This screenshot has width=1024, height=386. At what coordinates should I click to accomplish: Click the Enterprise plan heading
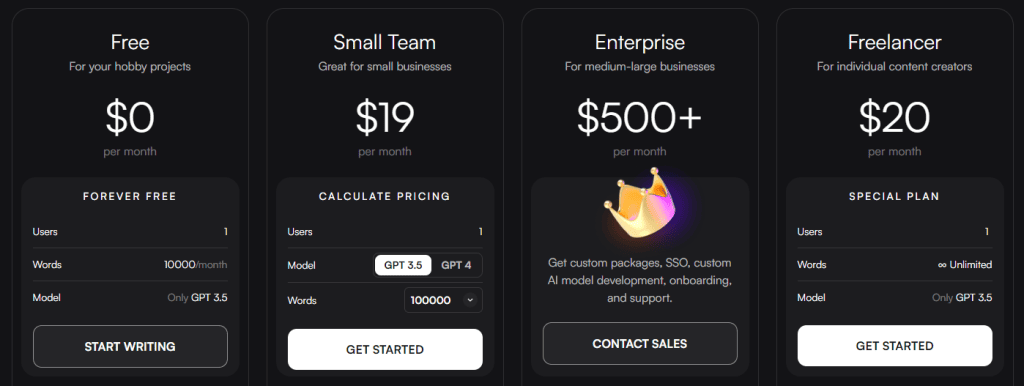640,42
